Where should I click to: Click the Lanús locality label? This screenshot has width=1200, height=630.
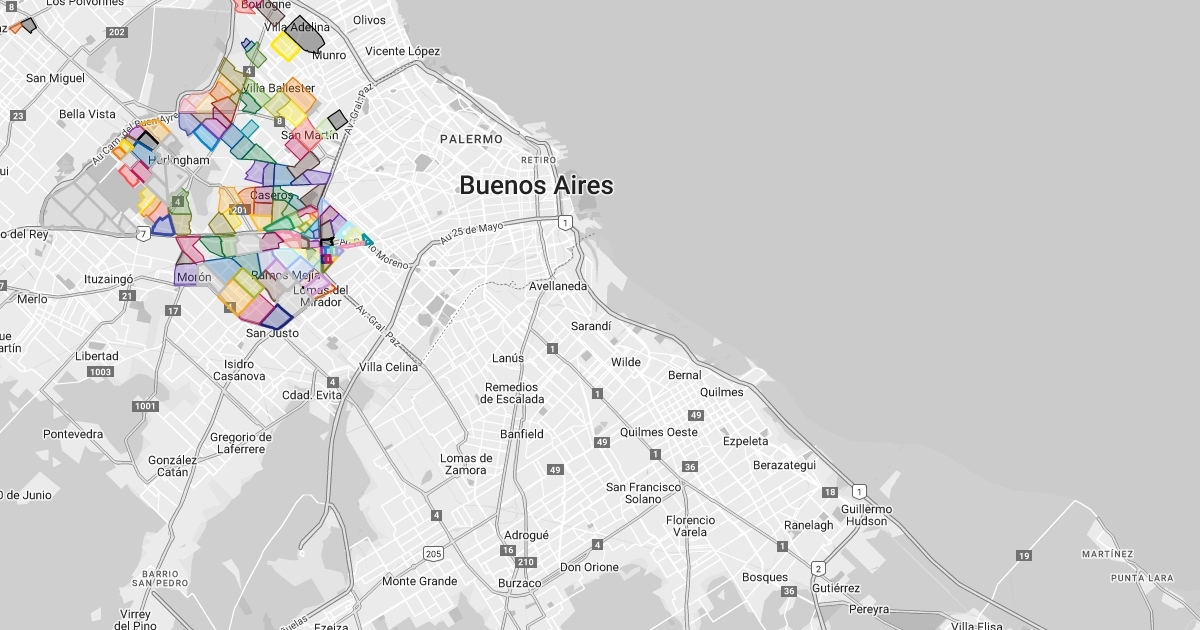pyautogui.click(x=508, y=358)
